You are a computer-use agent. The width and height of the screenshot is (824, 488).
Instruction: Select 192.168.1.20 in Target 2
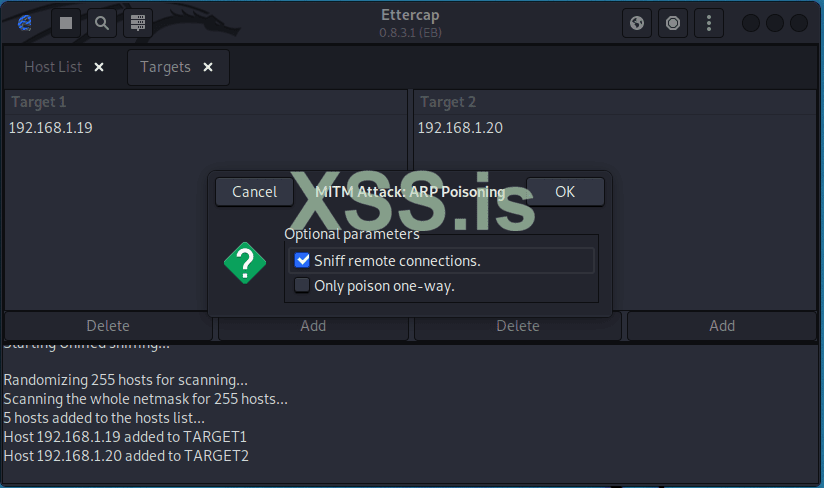(460, 128)
